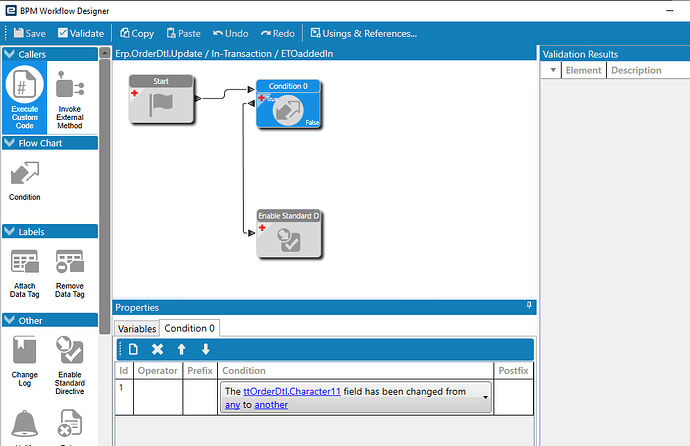Image resolution: width=690 pixels, height=446 pixels.
Task: Click the palette vertical scrollbar thumb
Action: [104, 196]
